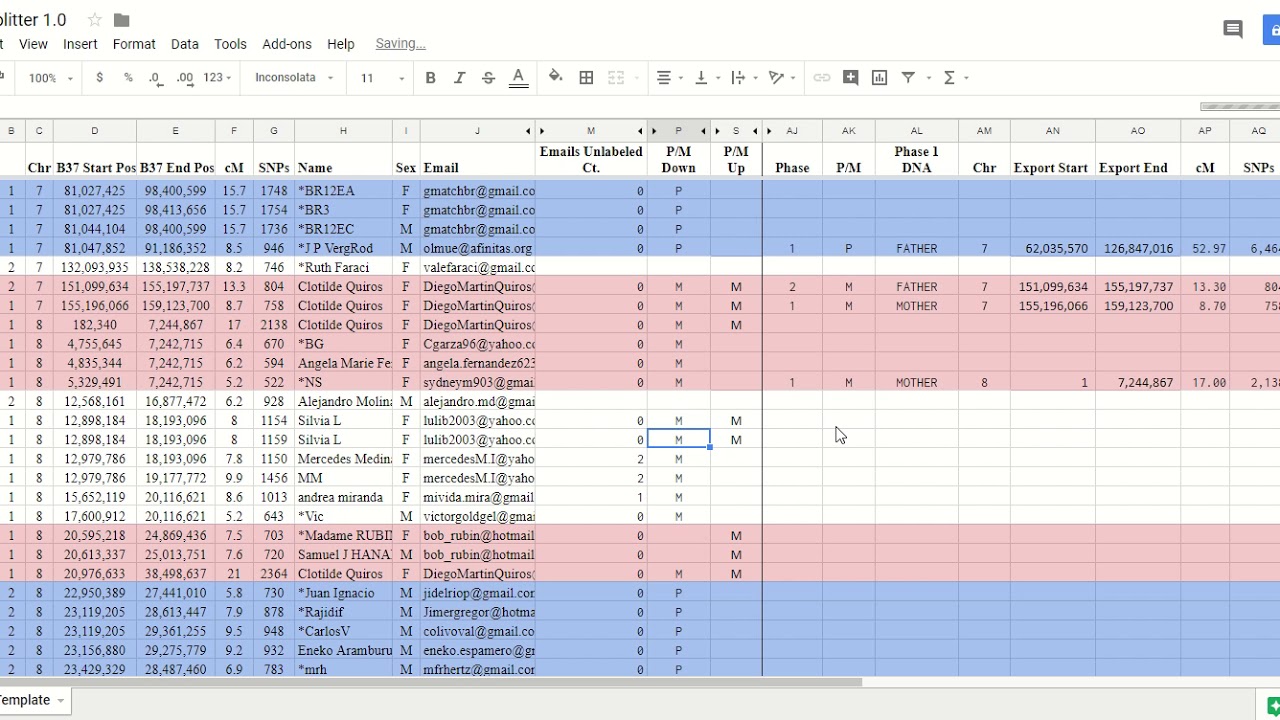Star the spreadsheet with the star icon
Screen dimensions: 1280x720
coord(95,20)
